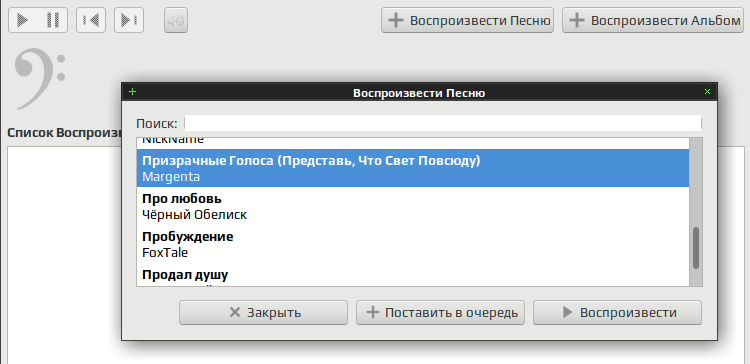Select the song Про любовь
750x364 pixels.
pyautogui.click(x=412, y=206)
